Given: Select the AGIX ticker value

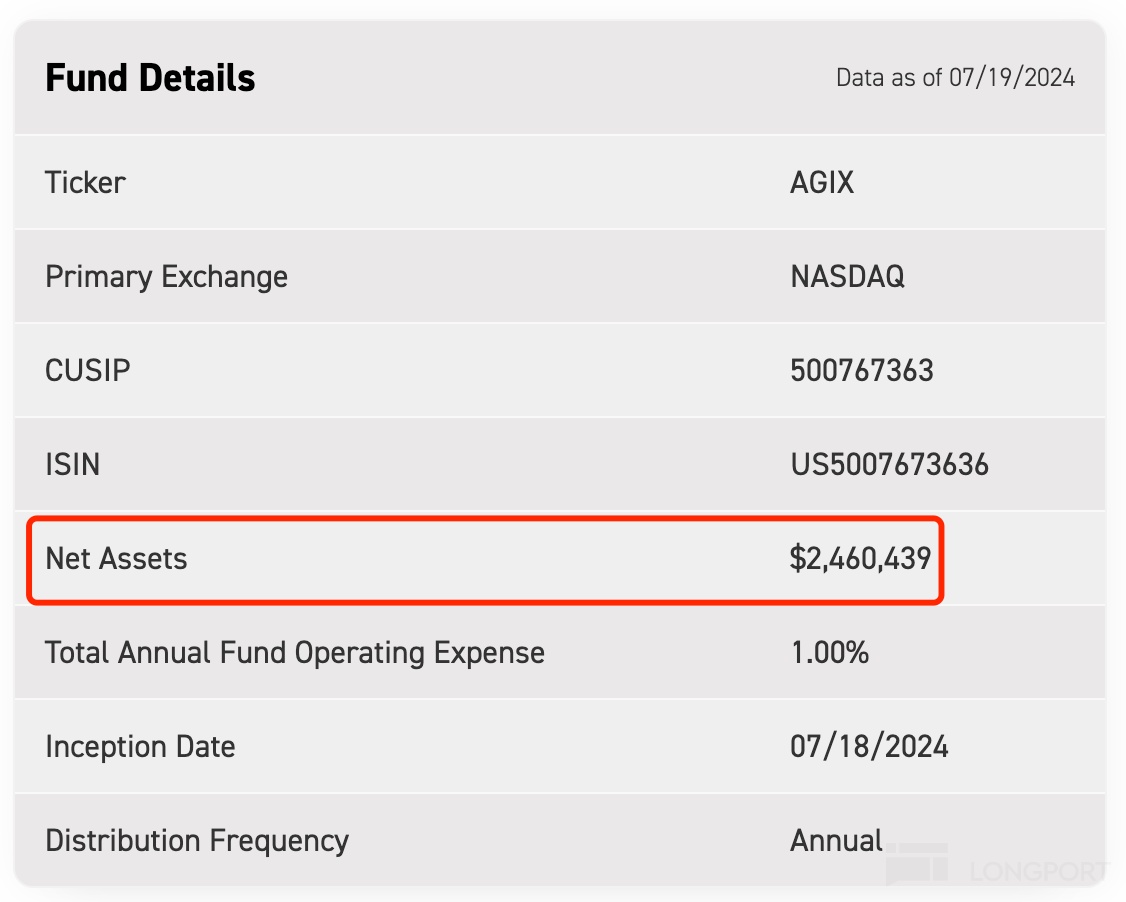Looking at the screenshot, I should (822, 183).
